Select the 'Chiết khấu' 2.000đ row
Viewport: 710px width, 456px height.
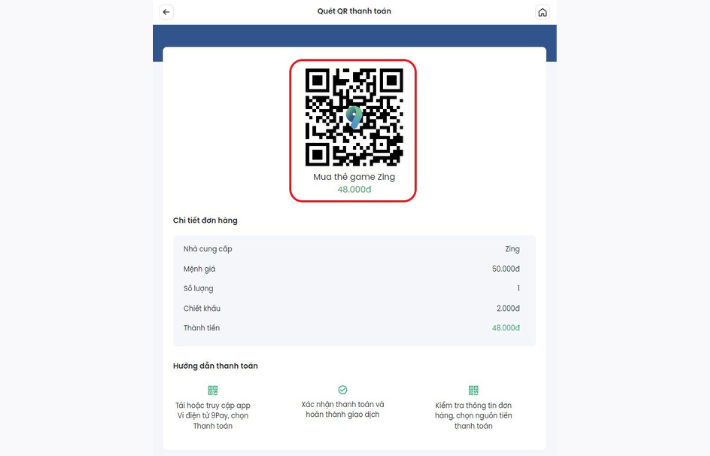[351, 308]
